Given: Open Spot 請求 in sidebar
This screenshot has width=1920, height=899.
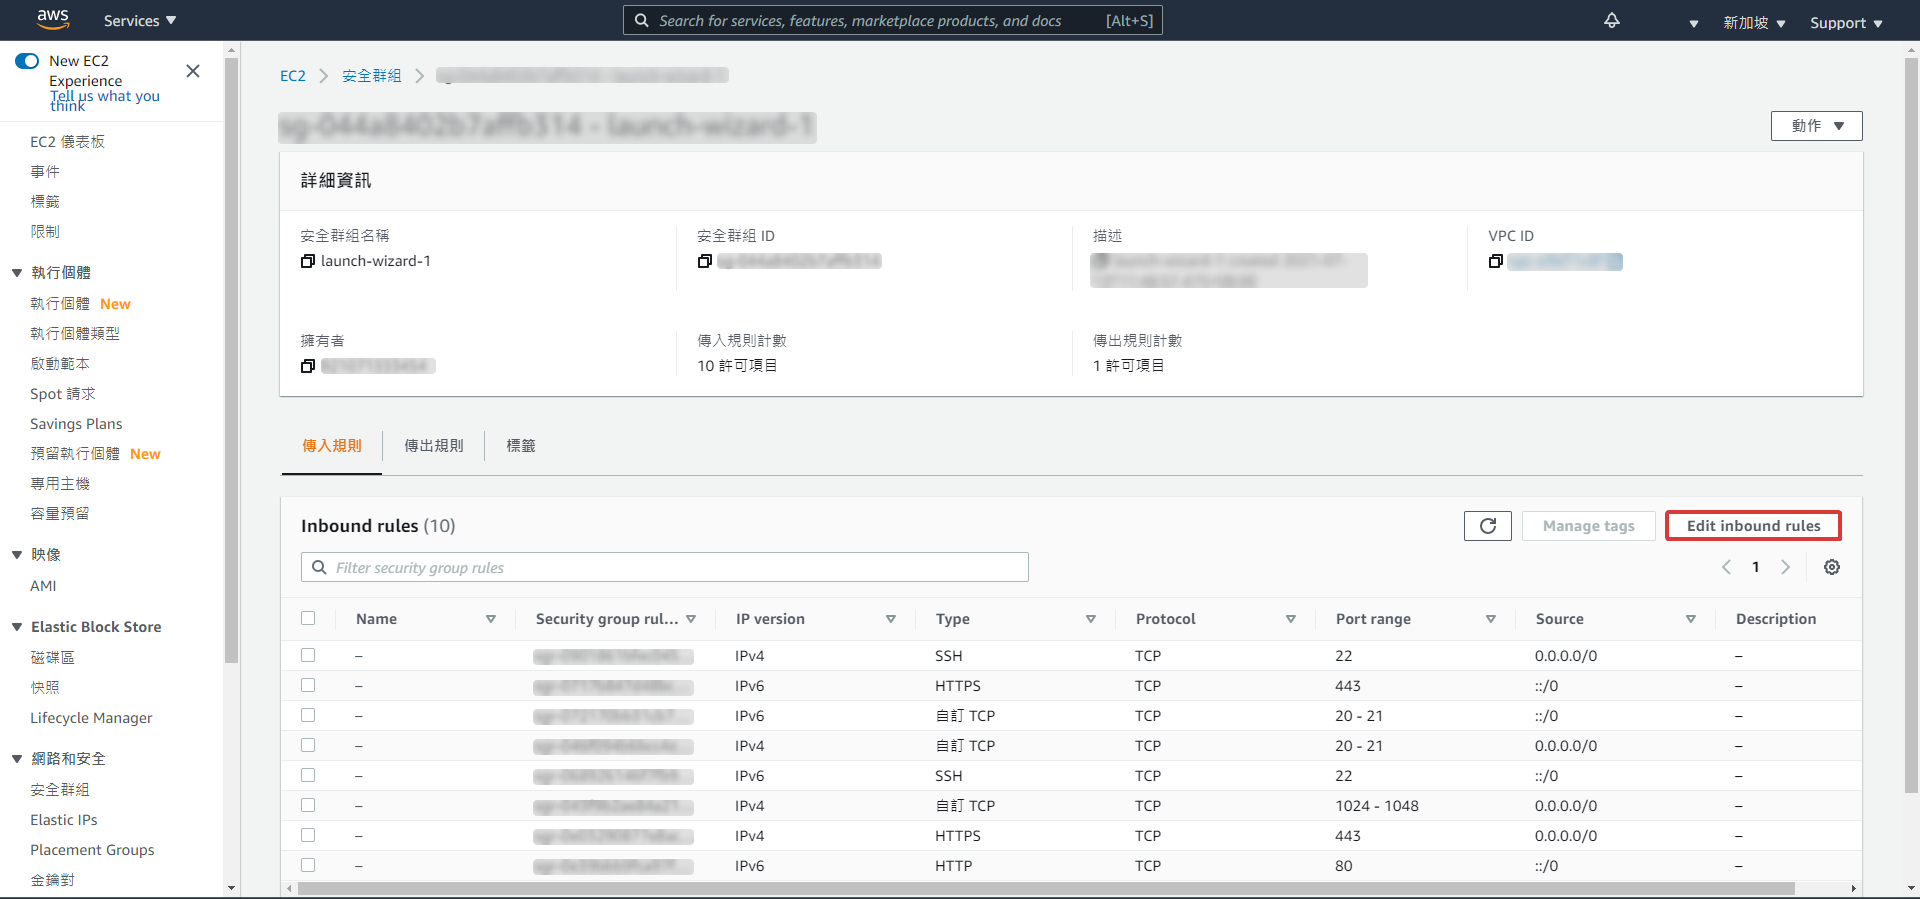Looking at the screenshot, I should (x=63, y=394).
